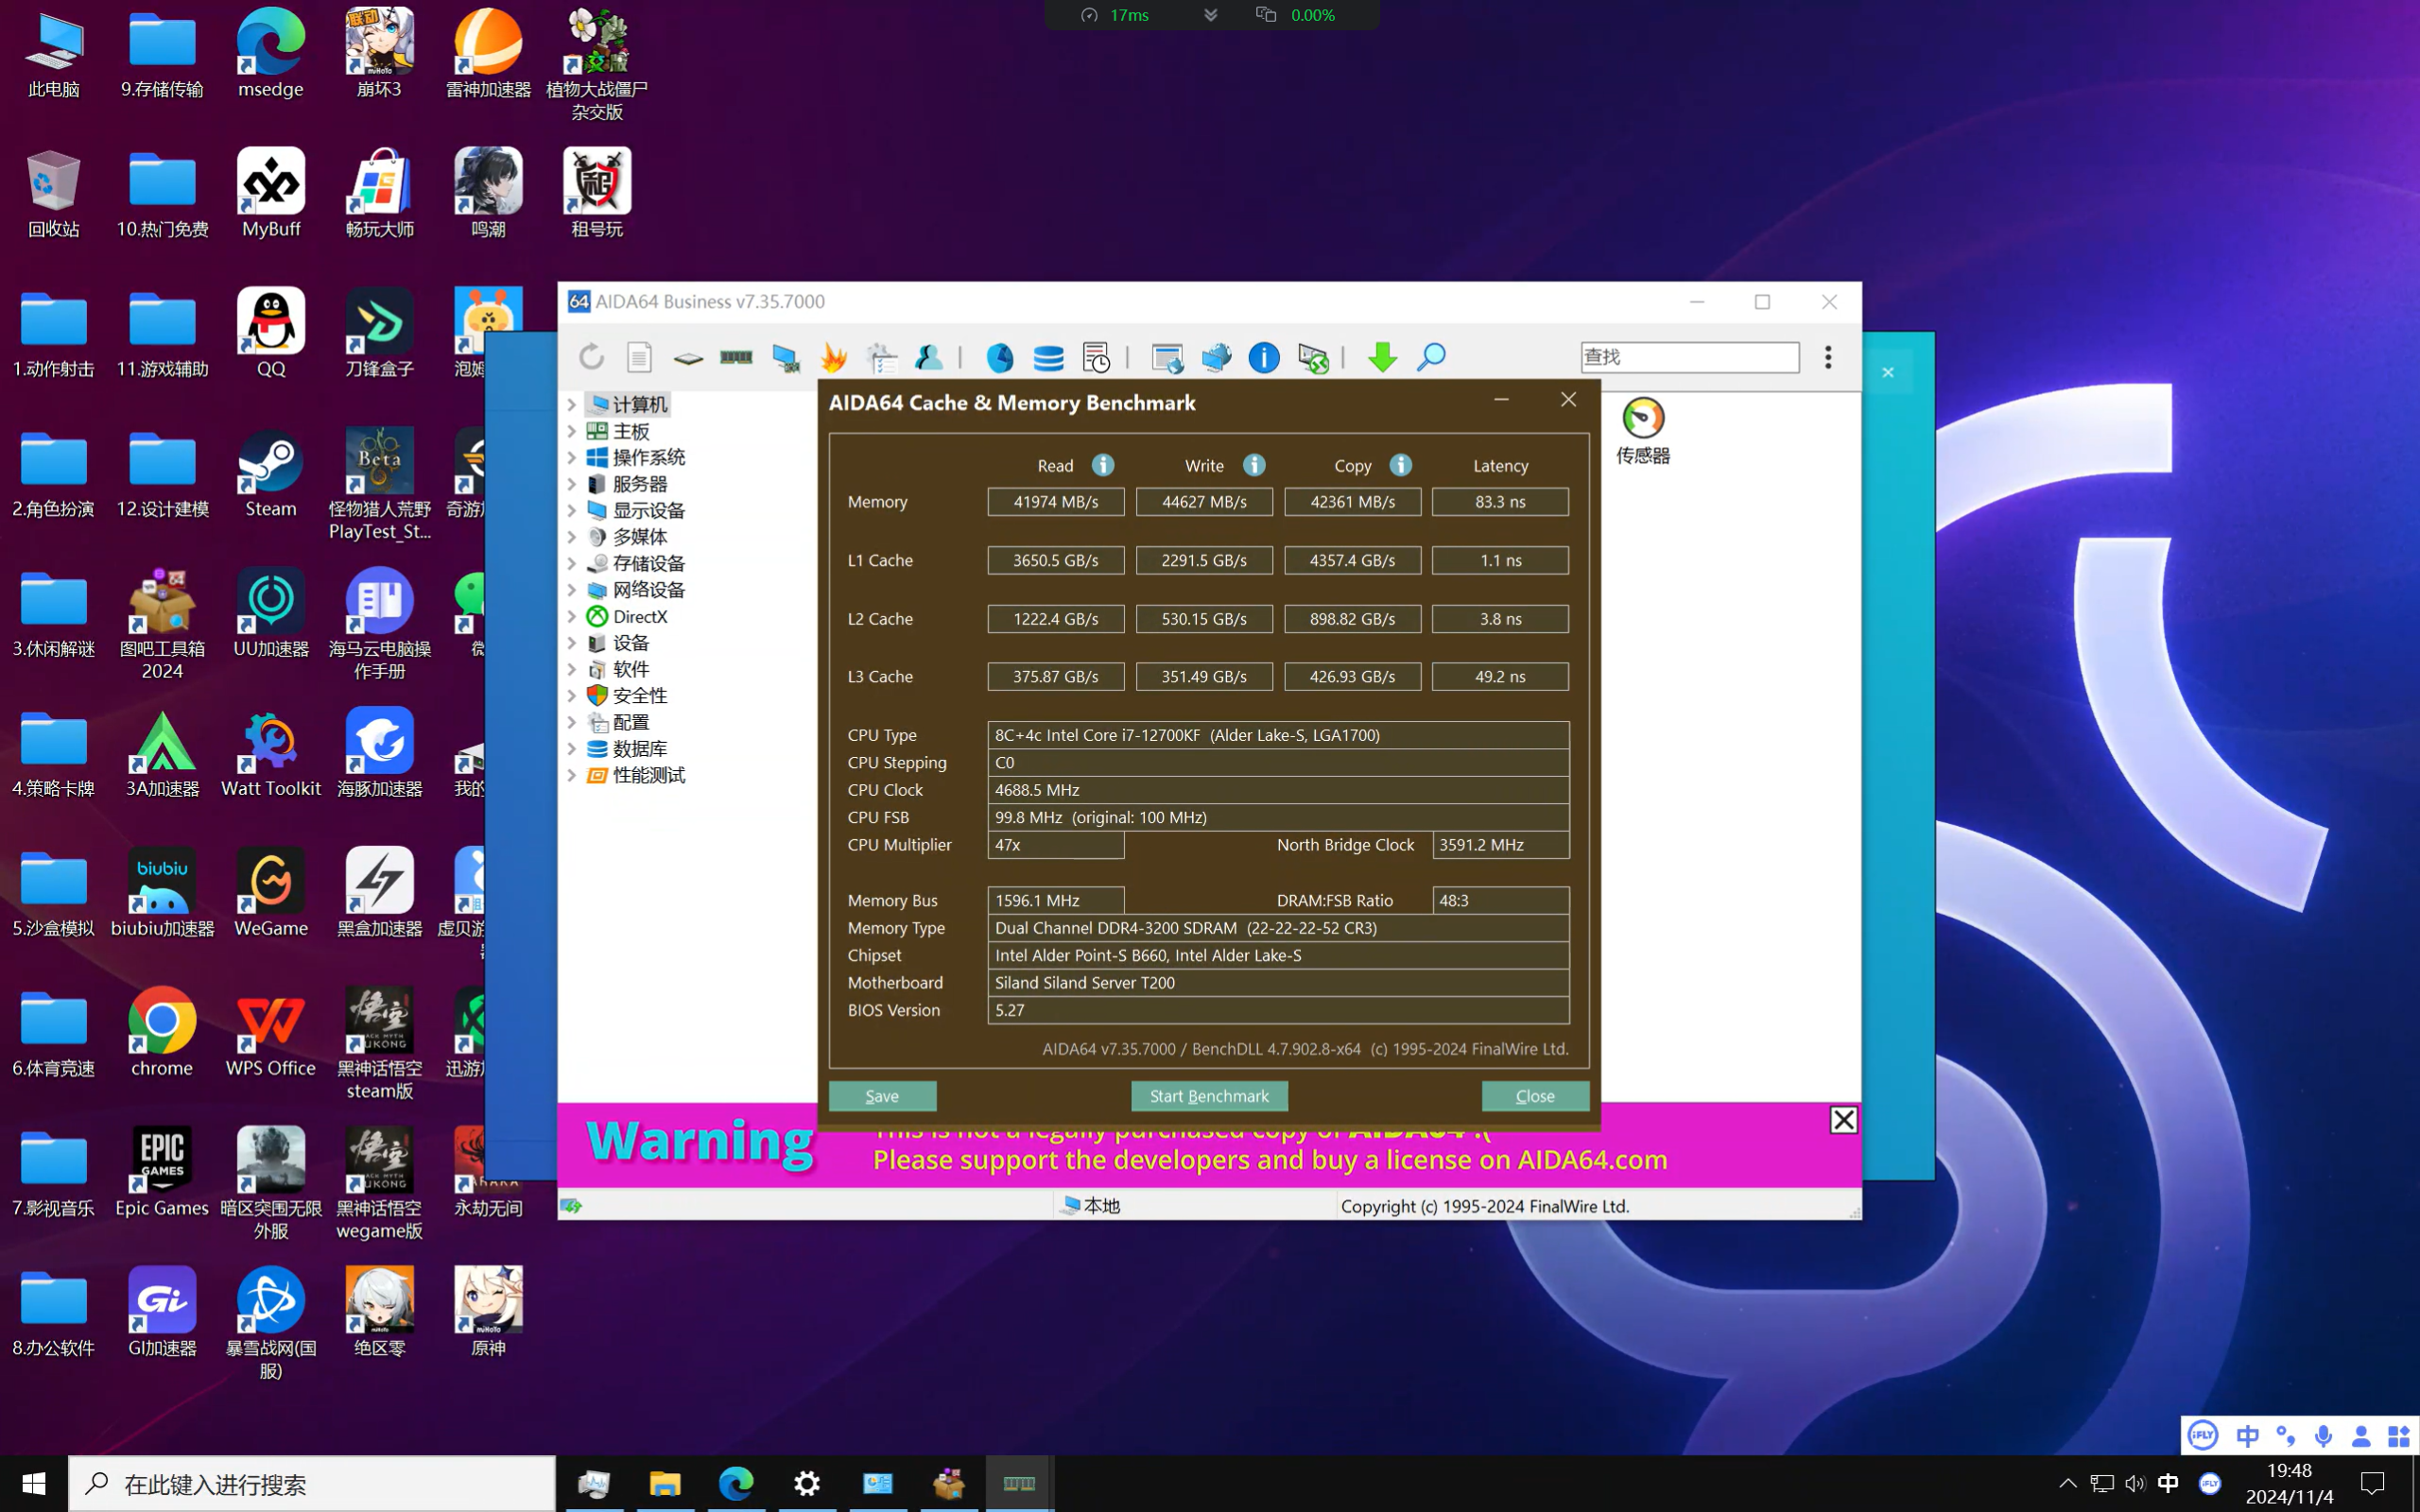Click the memory RAM stick toolbar icon
Image resolution: width=2420 pixels, height=1512 pixels.
(x=736, y=357)
